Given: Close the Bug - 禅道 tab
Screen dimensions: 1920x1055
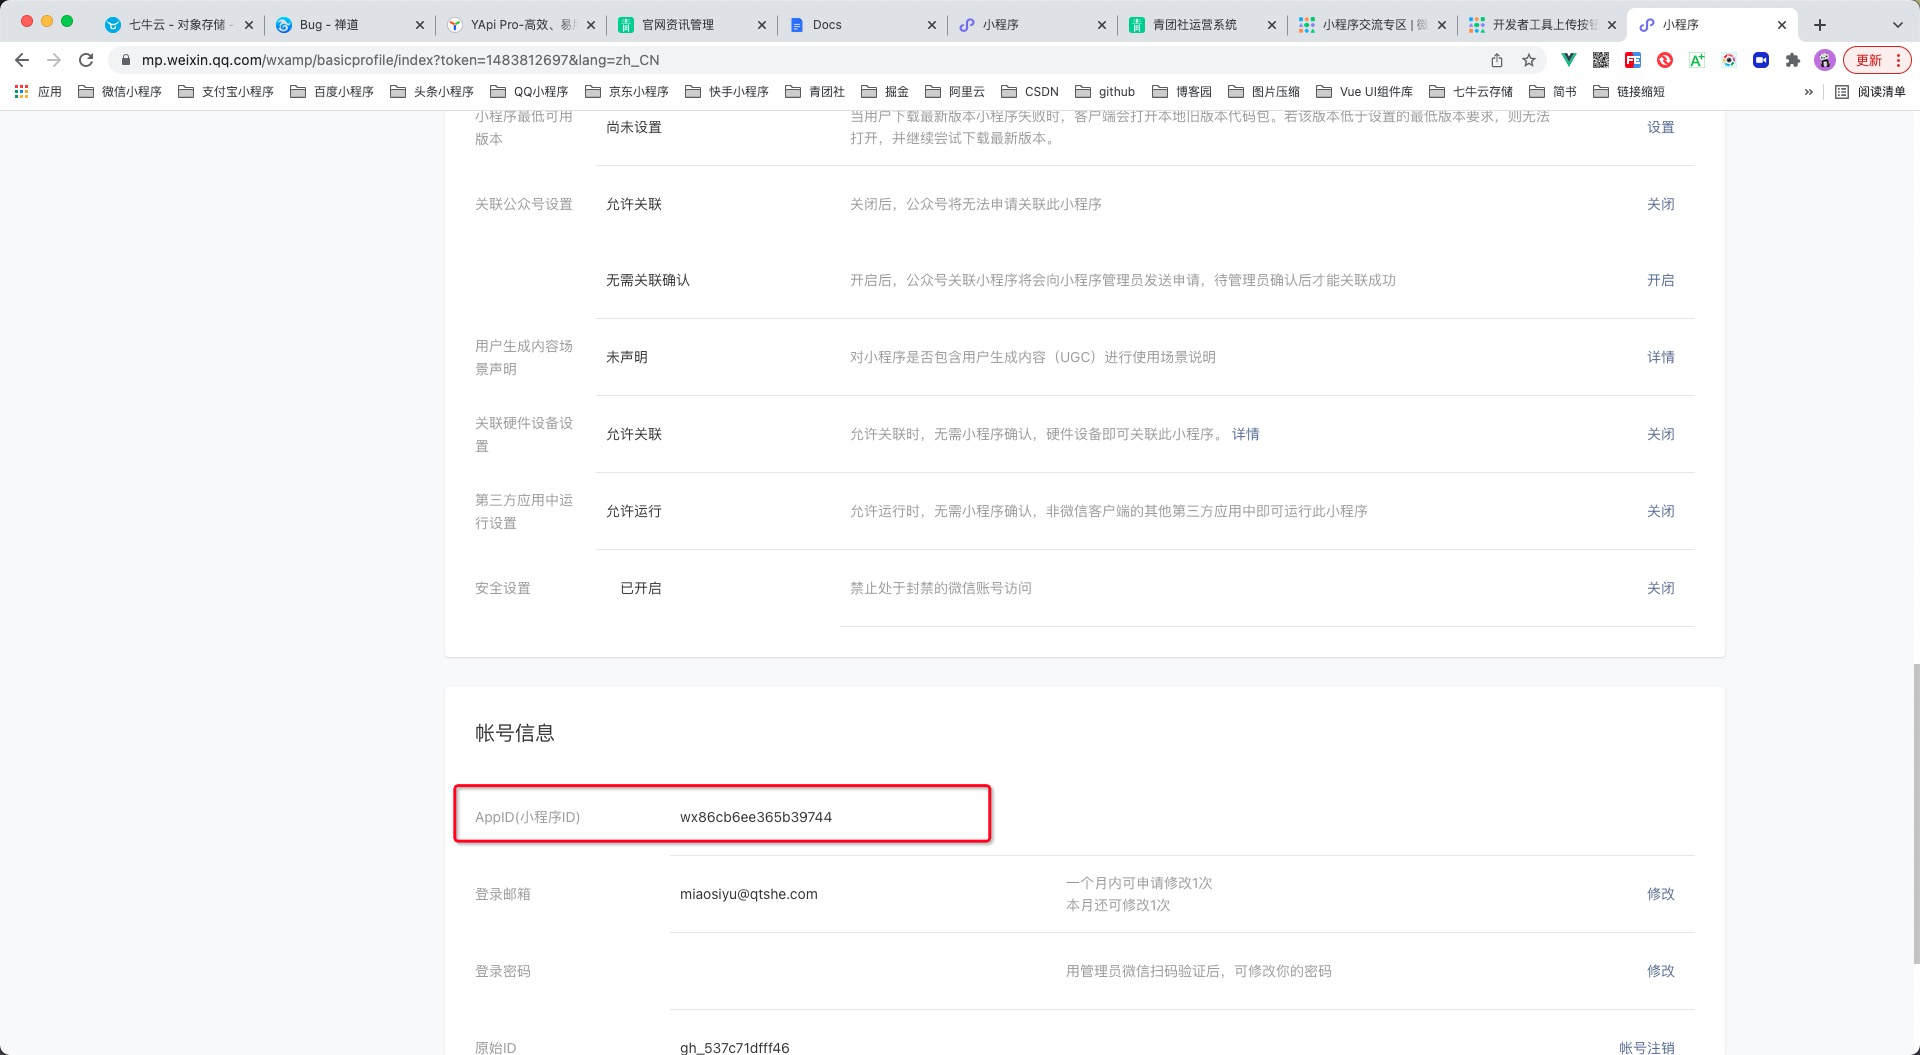Looking at the screenshot, I should click(420, 25).
